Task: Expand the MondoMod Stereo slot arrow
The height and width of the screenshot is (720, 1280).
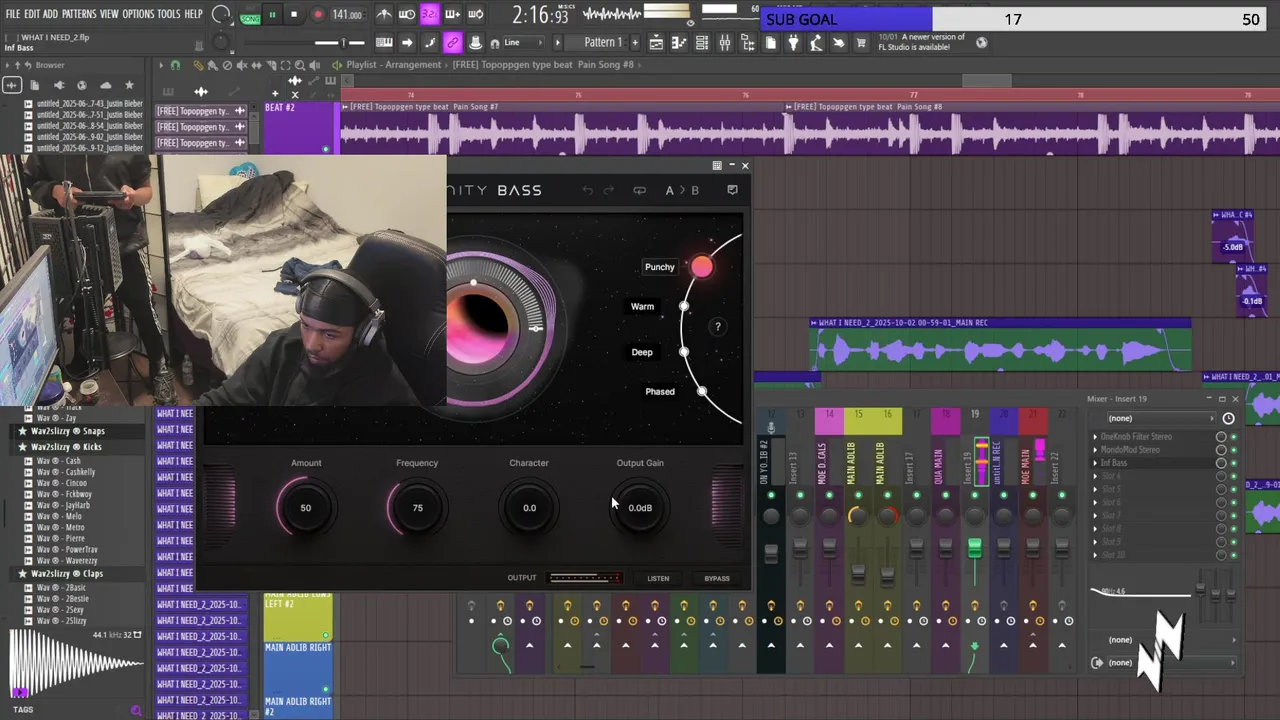Action: point(1095,450)
